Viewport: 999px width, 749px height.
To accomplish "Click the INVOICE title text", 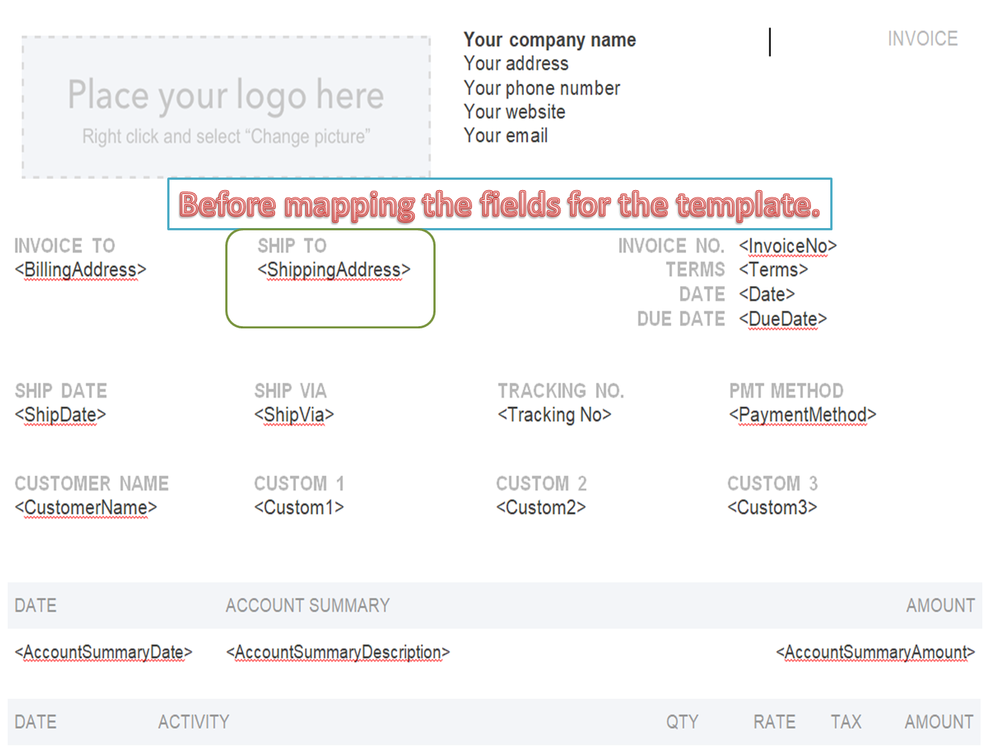I will (922, 39).
